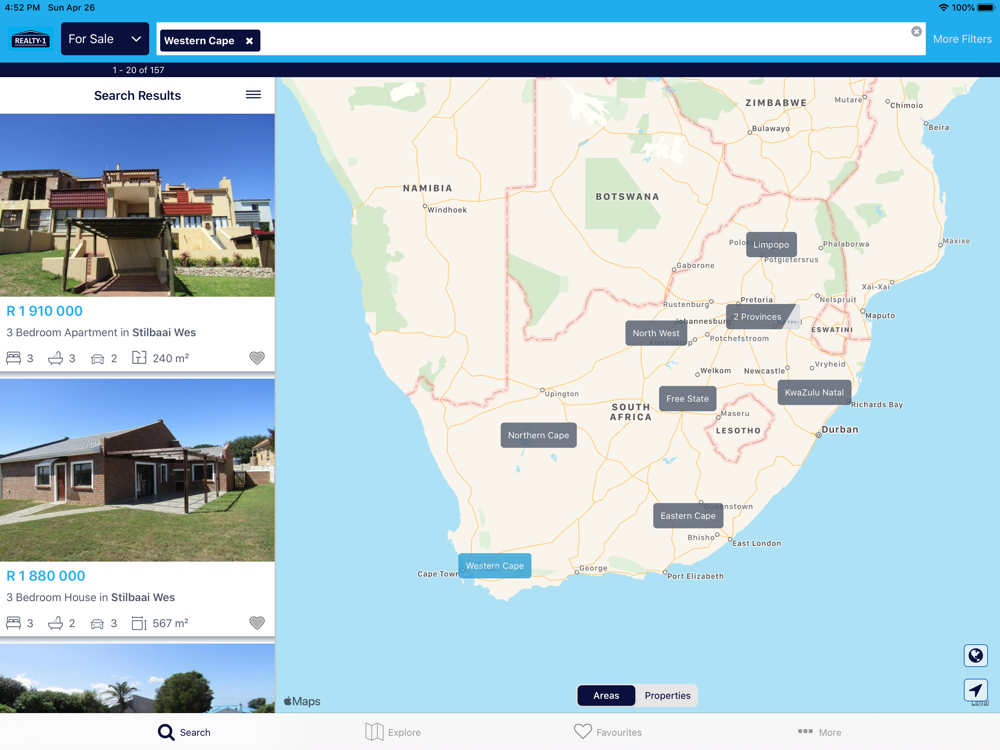The image size is (1000, 750).
Task: Clear the search field with the X icon
Action: (x=916, y=31)
